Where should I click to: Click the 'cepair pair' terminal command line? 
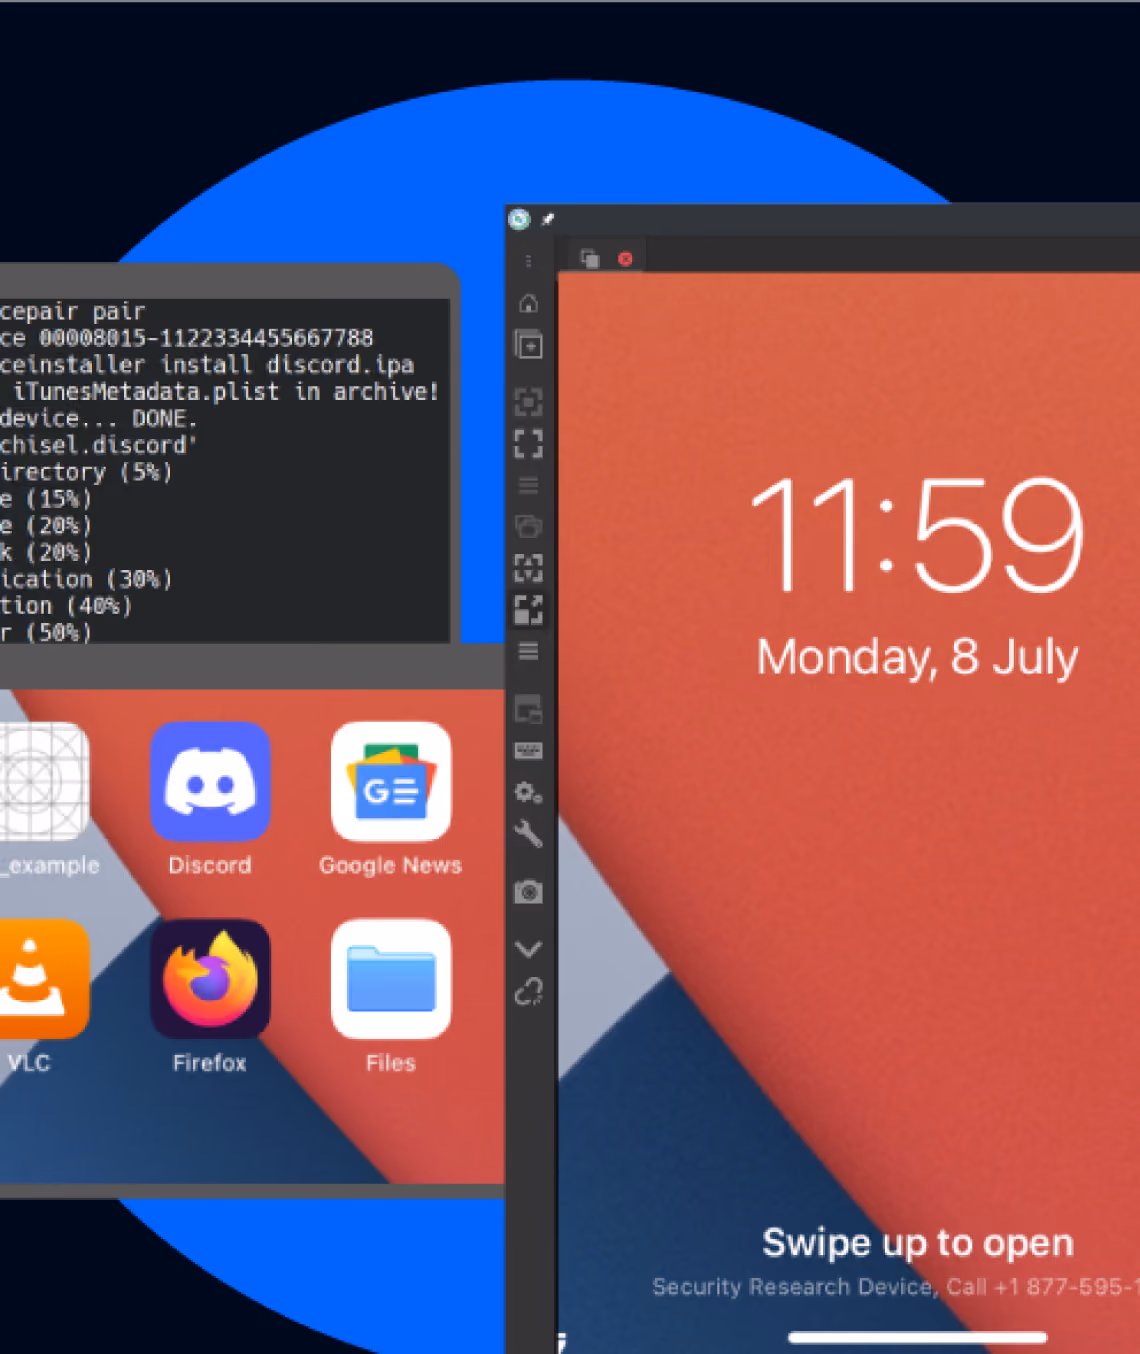[x=72, y=311]
